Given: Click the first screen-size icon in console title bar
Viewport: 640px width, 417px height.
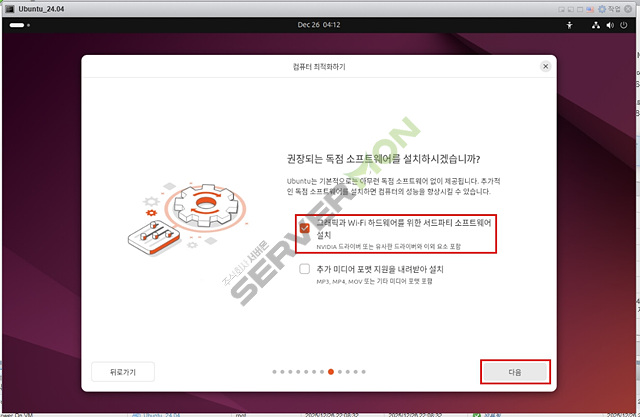Looking at the screenshot, I should [x=562, y=9].
